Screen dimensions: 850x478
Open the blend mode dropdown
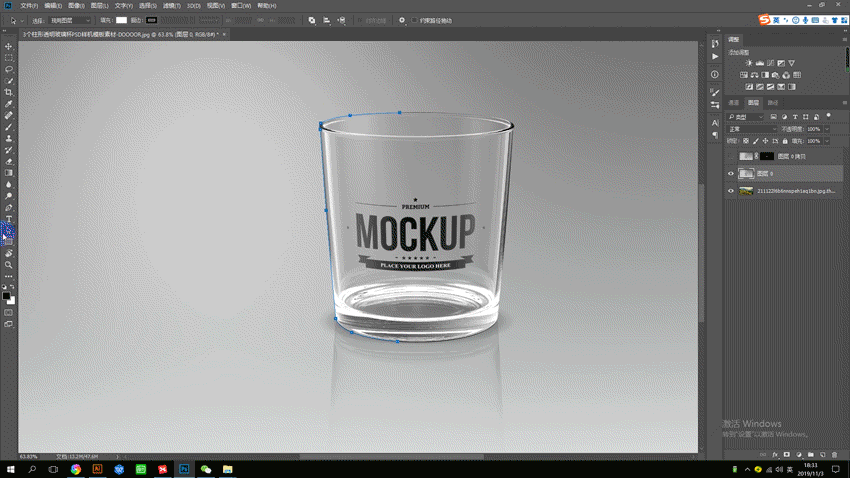752,129
